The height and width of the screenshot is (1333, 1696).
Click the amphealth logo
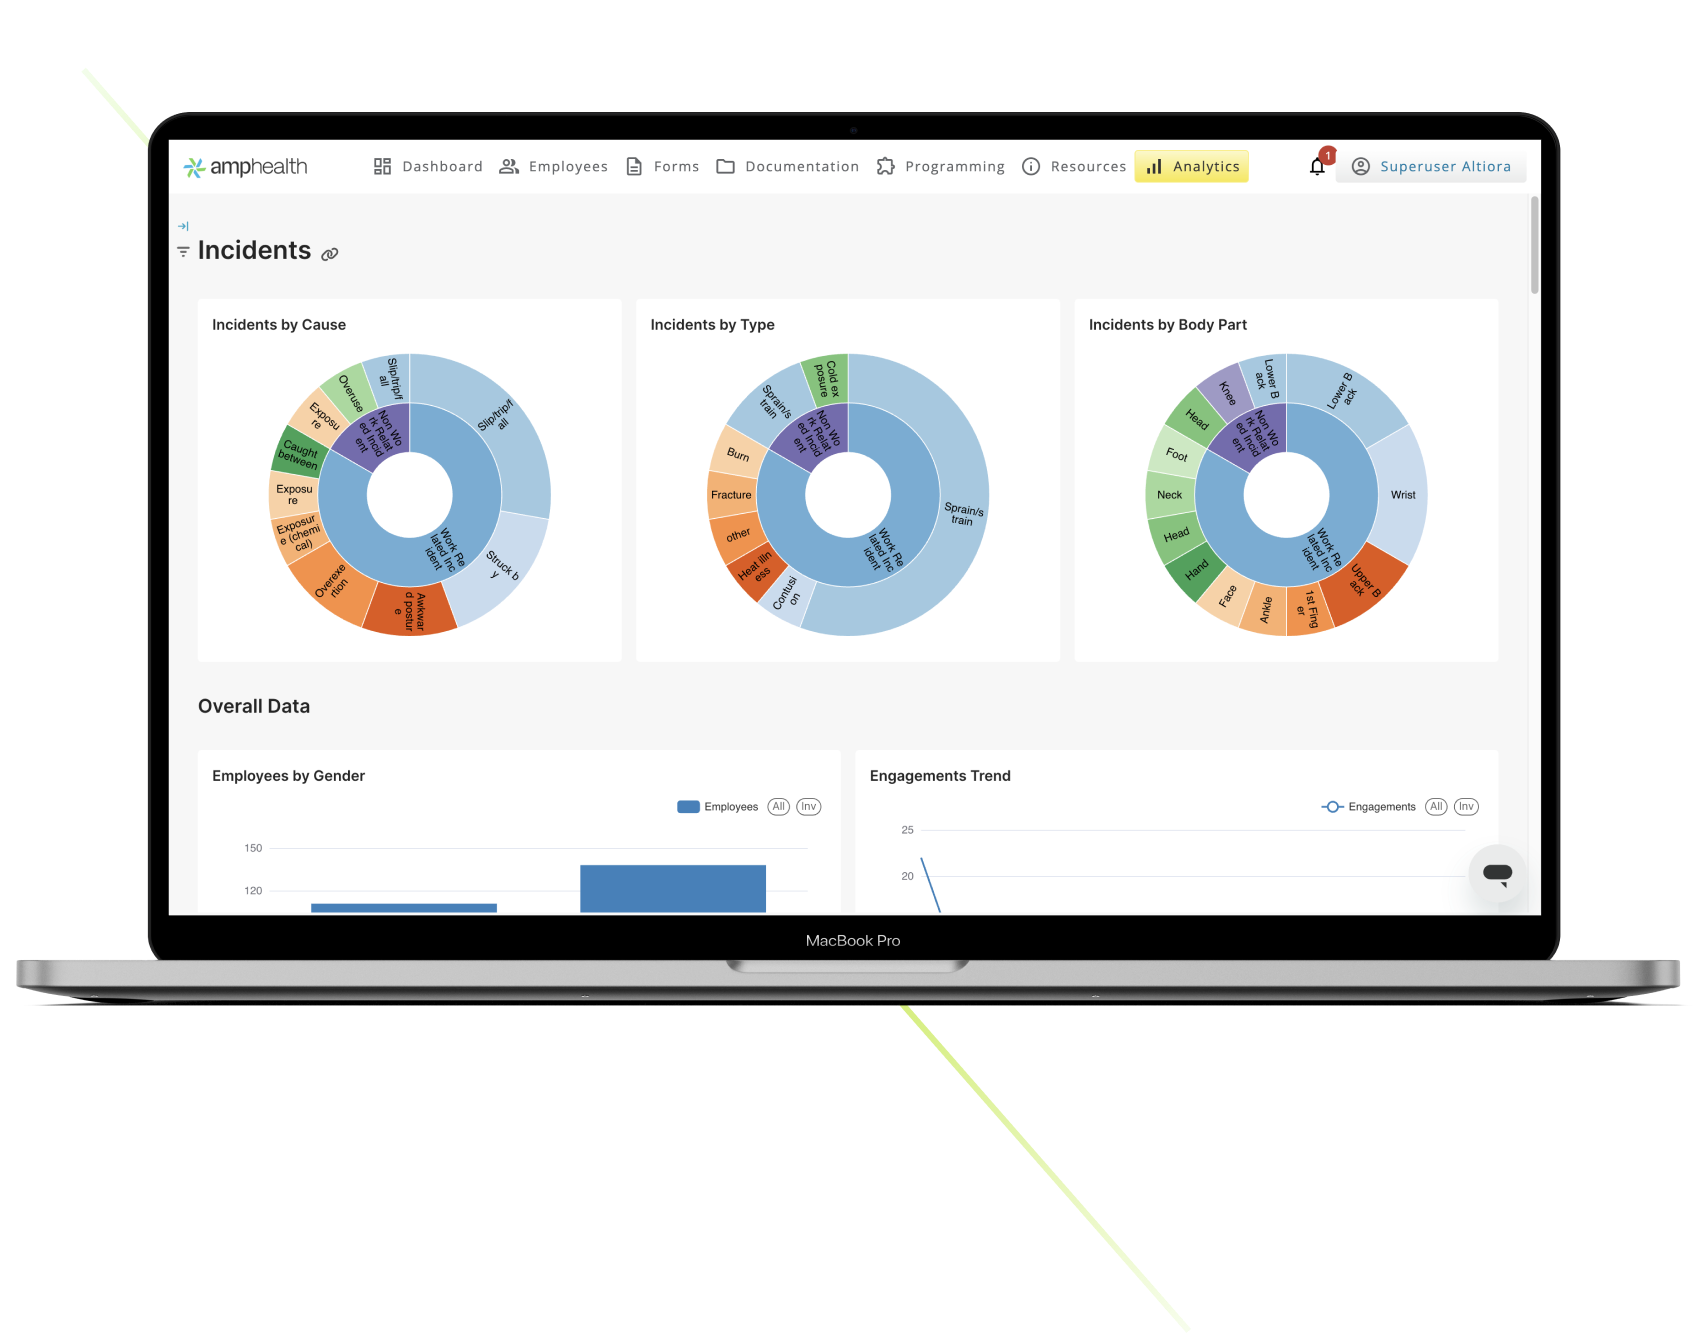[245, 167]
